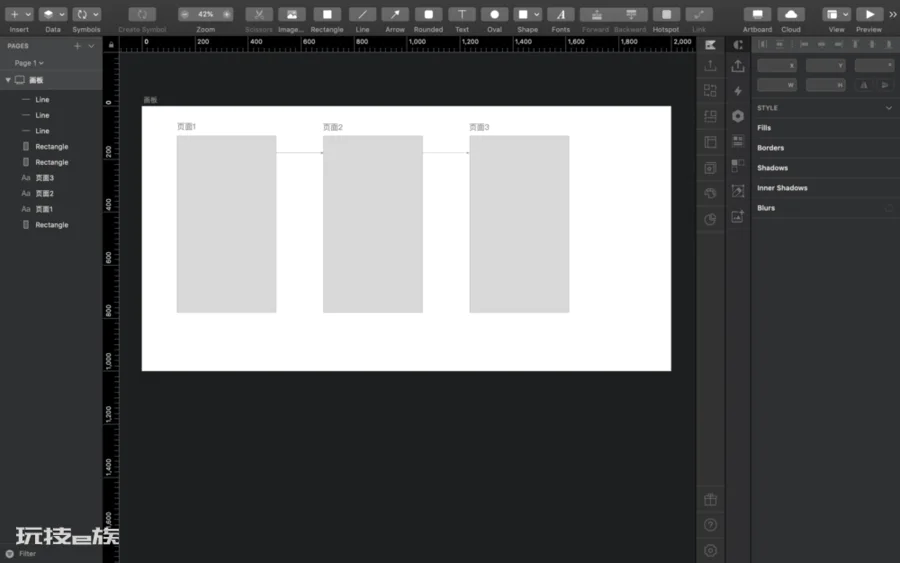
Task: Collapse the 画板 artboard layer group
Action: coord(8,80)
